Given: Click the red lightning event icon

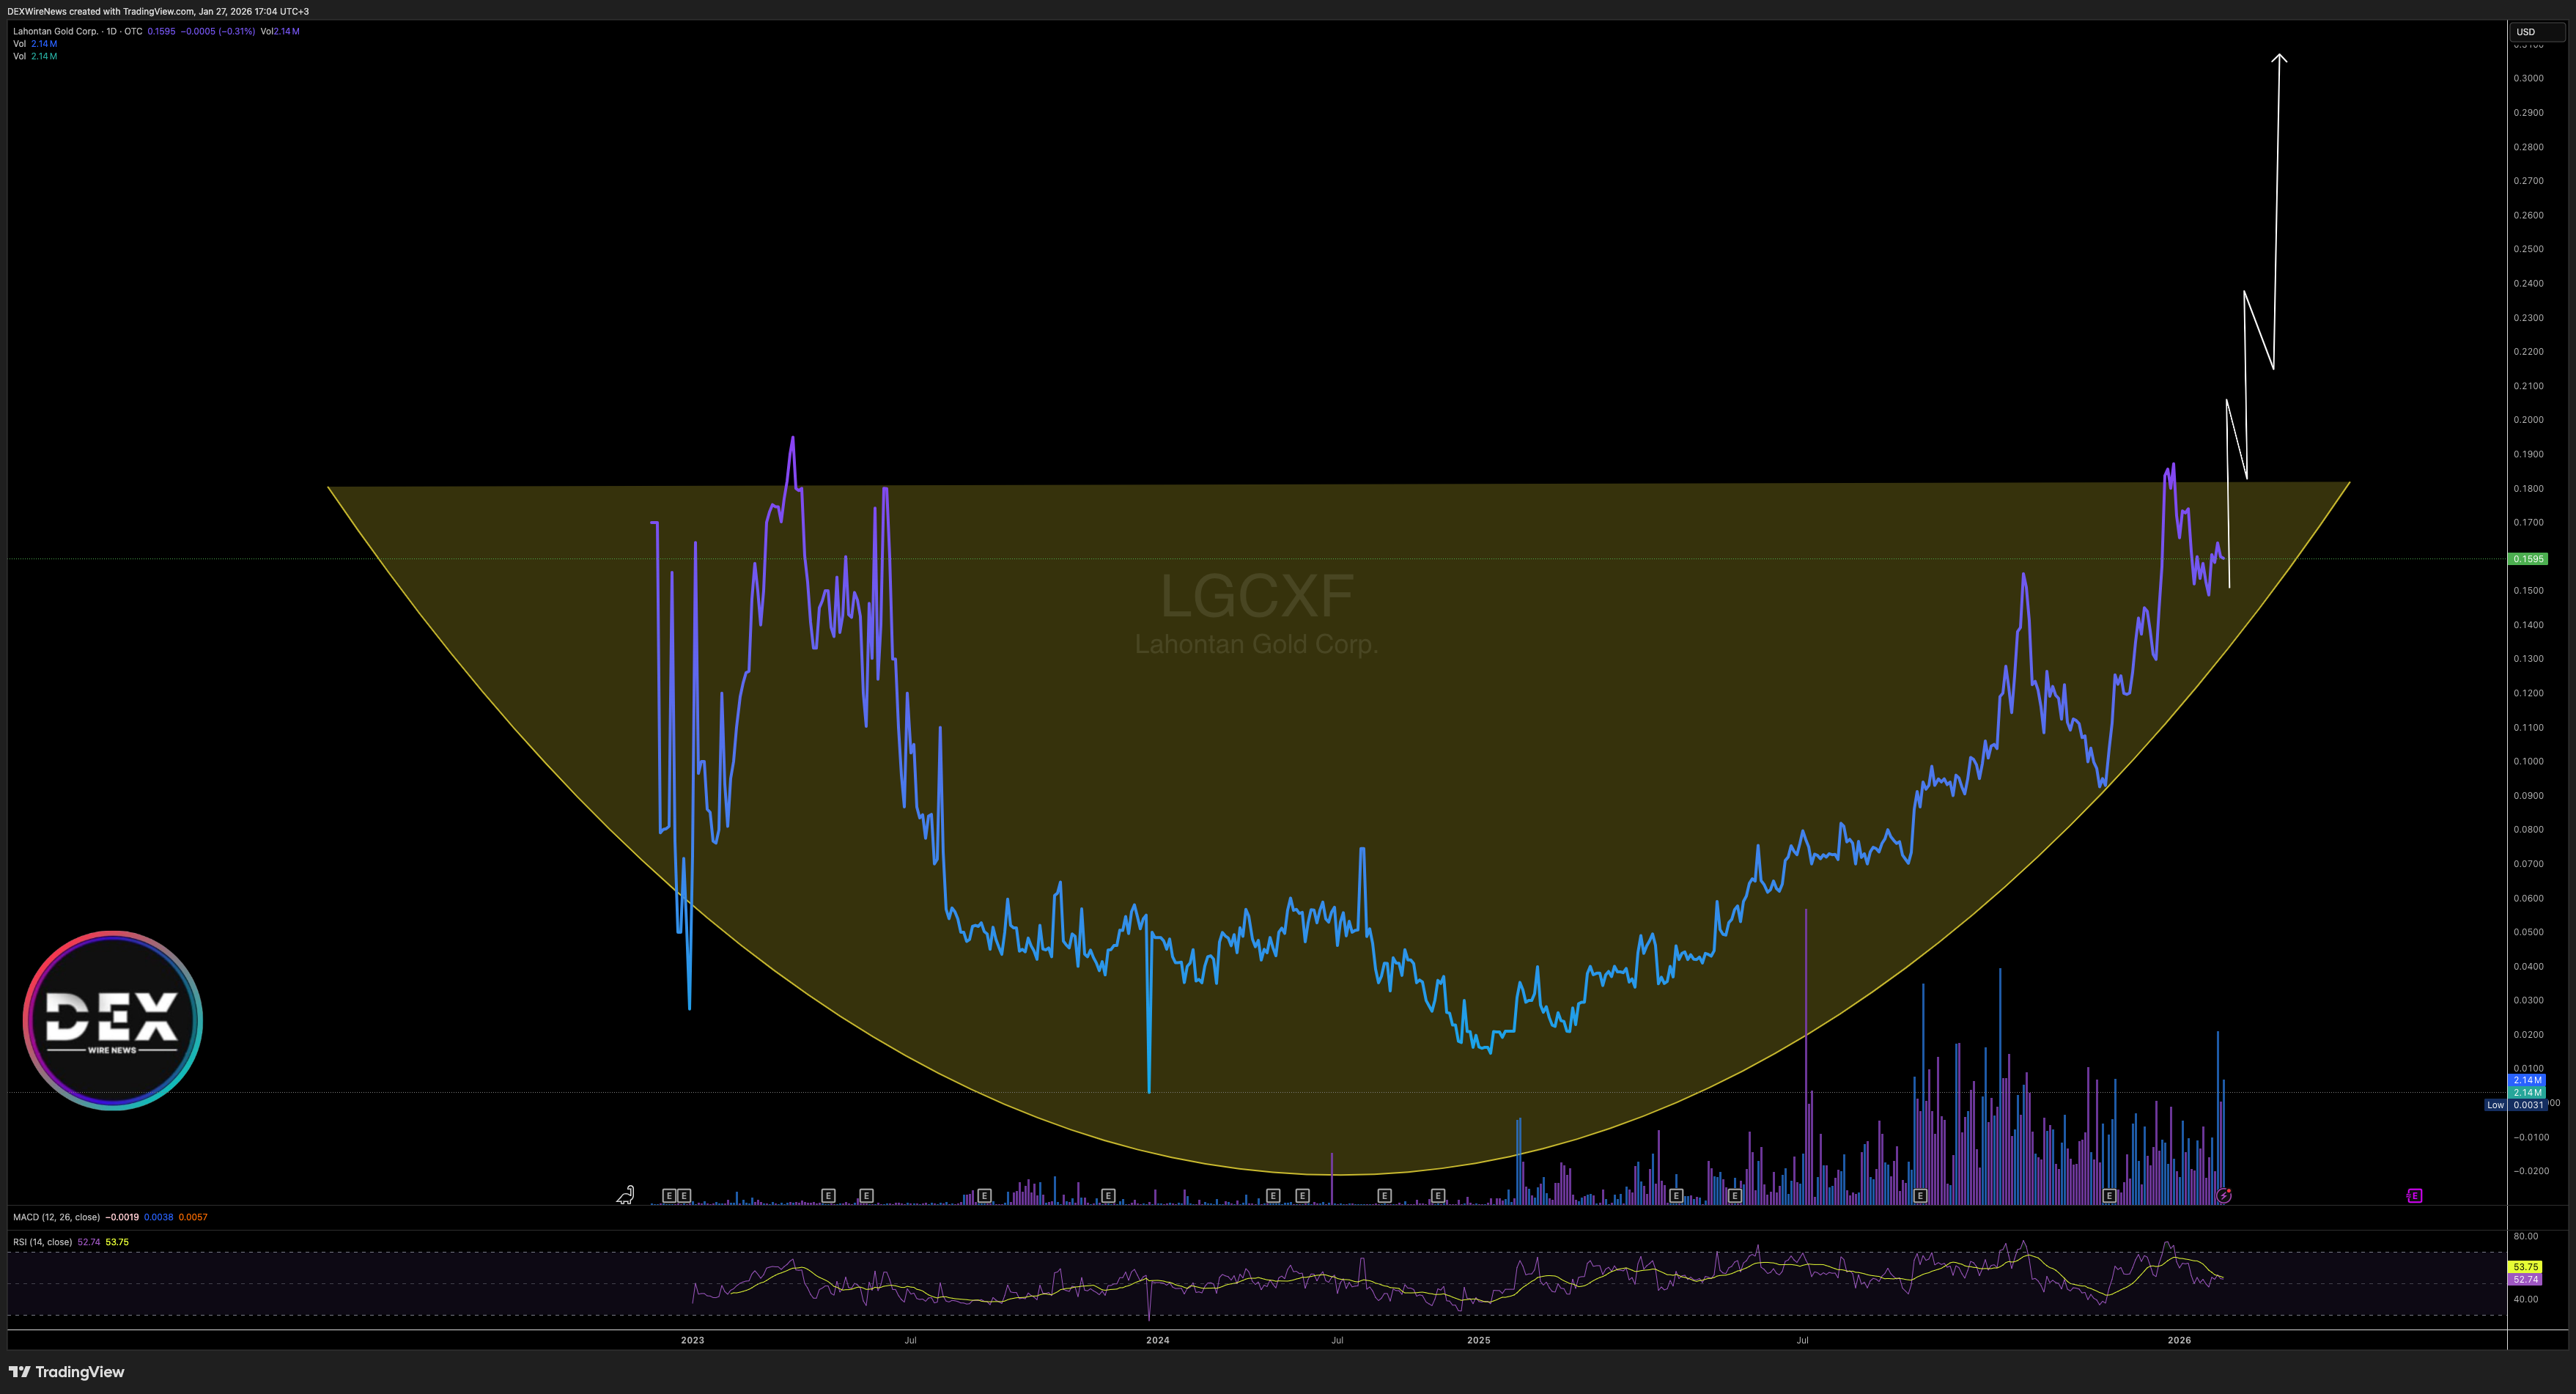Looking at the screenshot, I should pyautogui.click(x=2223, y=1195).
